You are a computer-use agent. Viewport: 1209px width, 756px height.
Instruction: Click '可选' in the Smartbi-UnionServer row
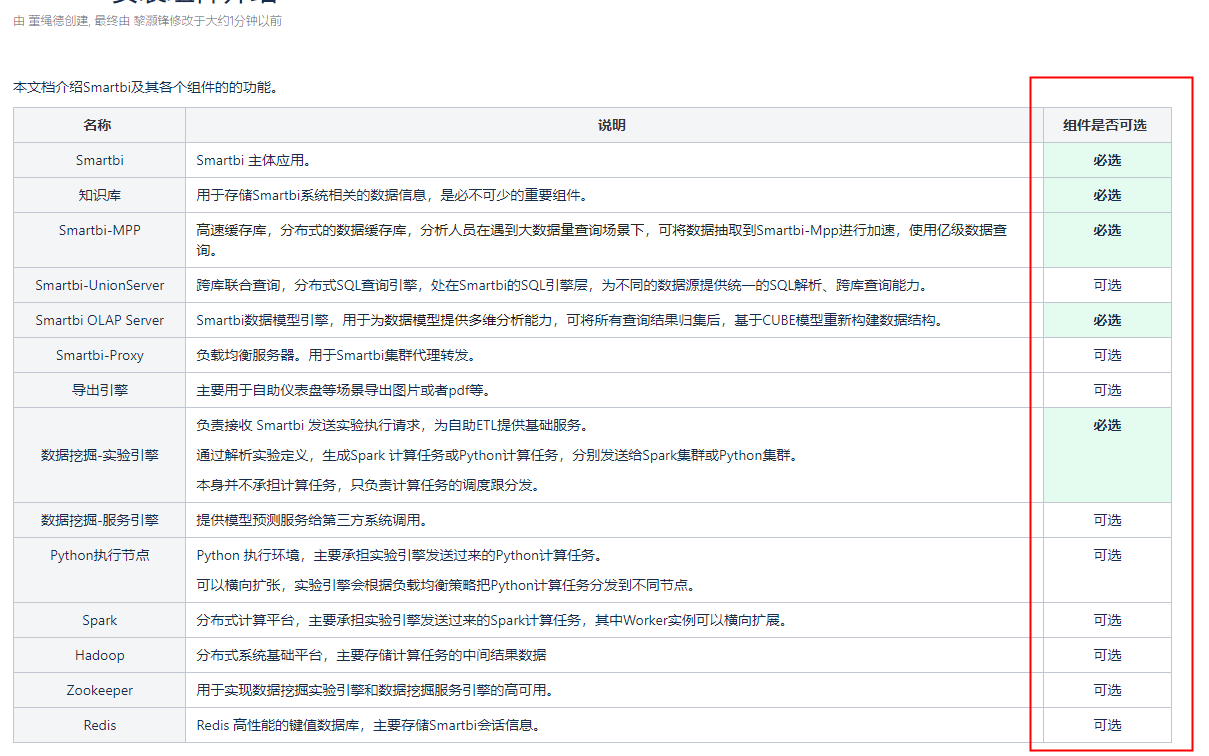click(1107, 285)
